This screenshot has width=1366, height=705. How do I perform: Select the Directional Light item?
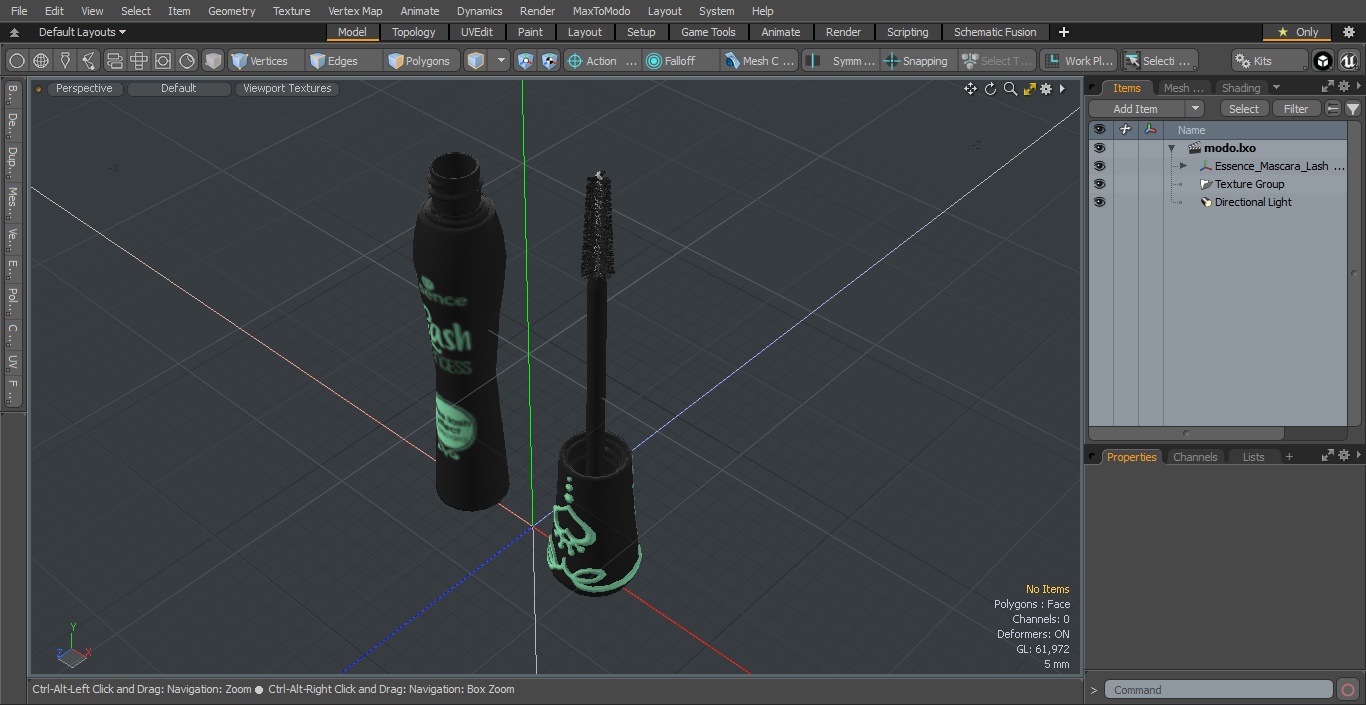pos(1253,202)
